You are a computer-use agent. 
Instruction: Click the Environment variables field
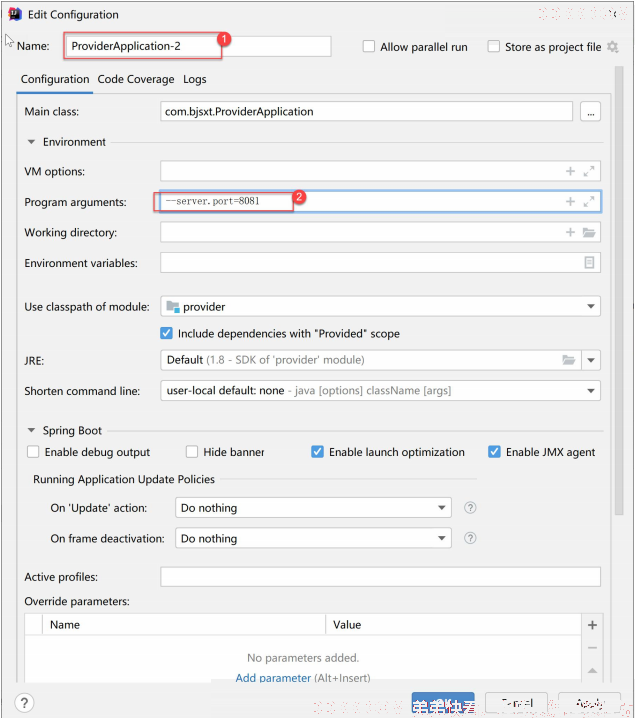coord(380,262)
